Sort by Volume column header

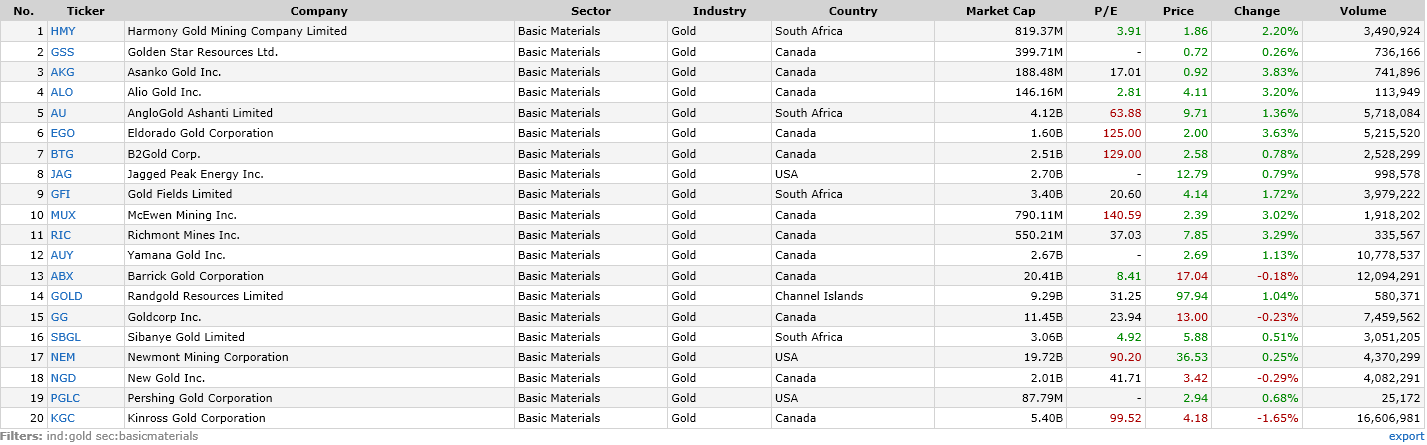(x=1362, y=11)
